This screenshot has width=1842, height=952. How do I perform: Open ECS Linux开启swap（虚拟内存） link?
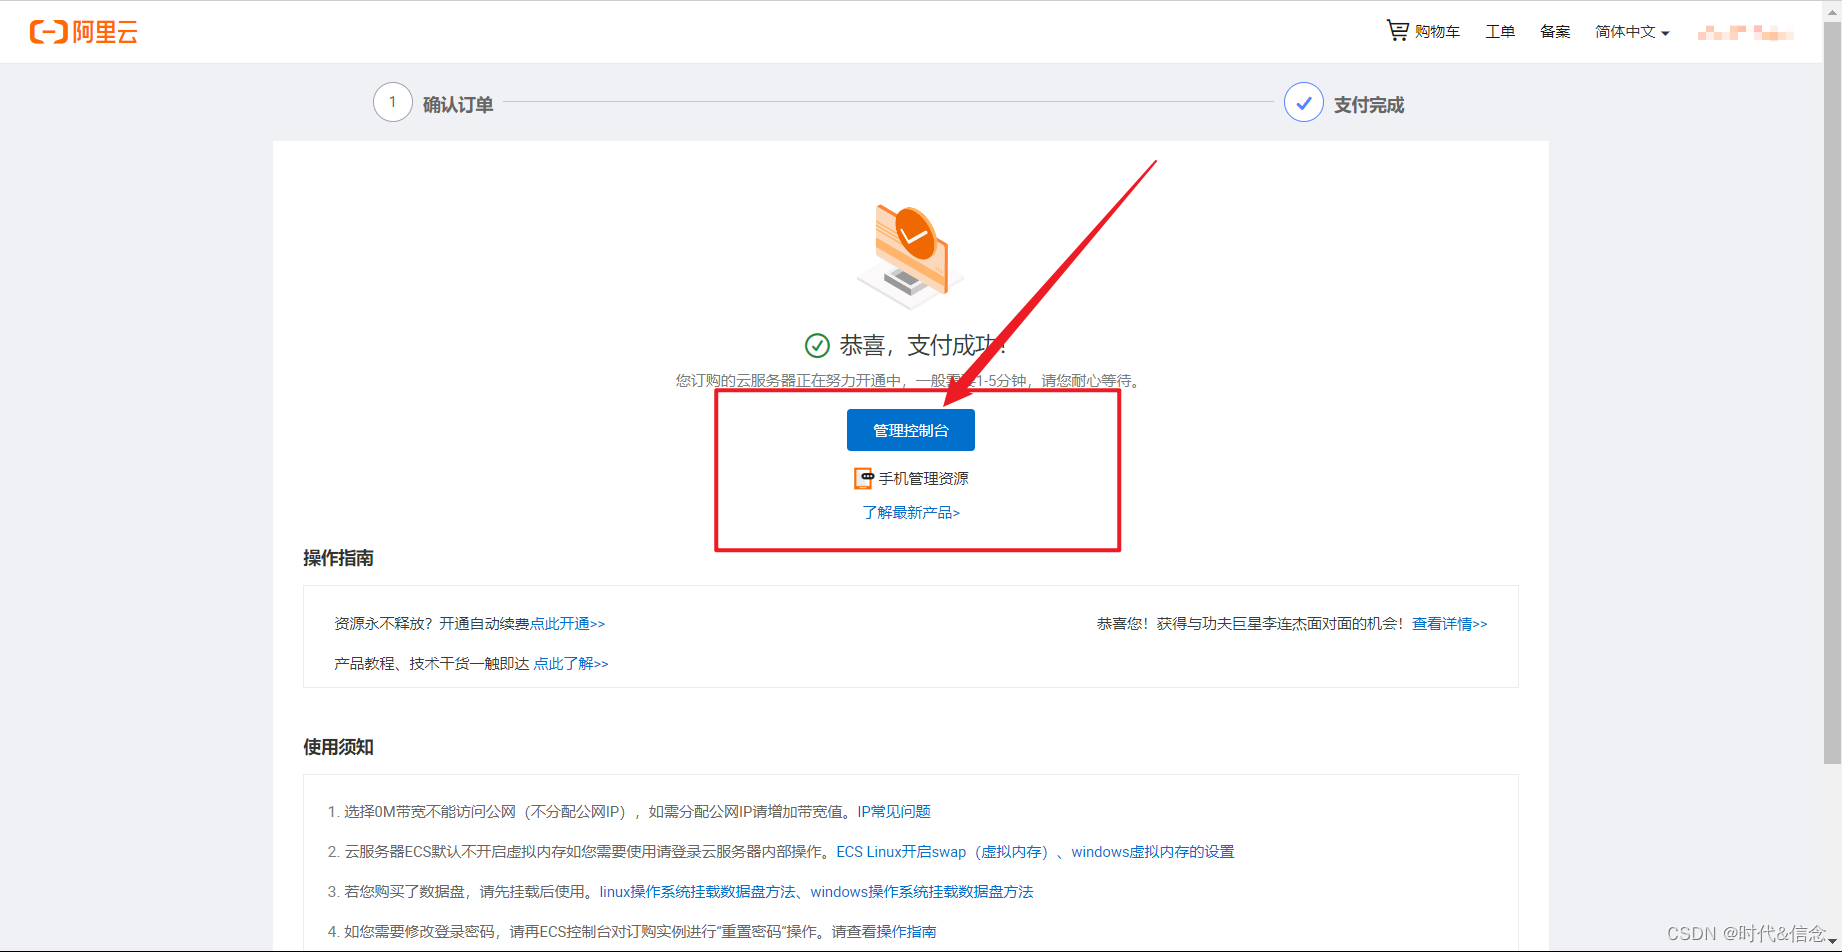point(942,852)
